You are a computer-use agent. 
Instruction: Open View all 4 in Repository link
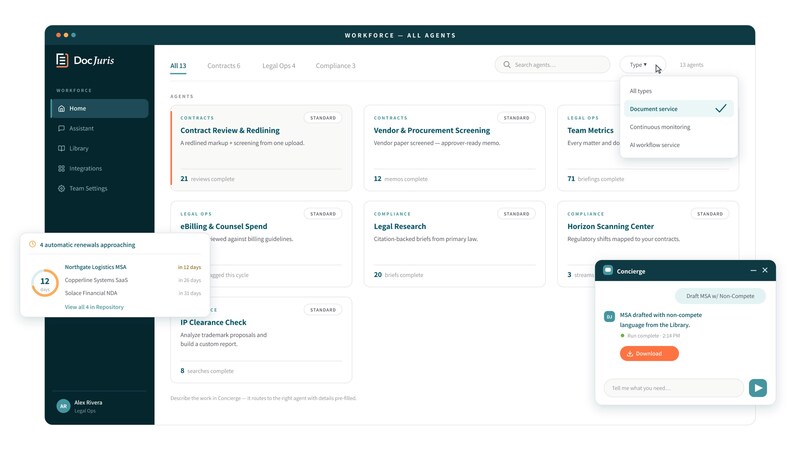click(x=94, y=307)
